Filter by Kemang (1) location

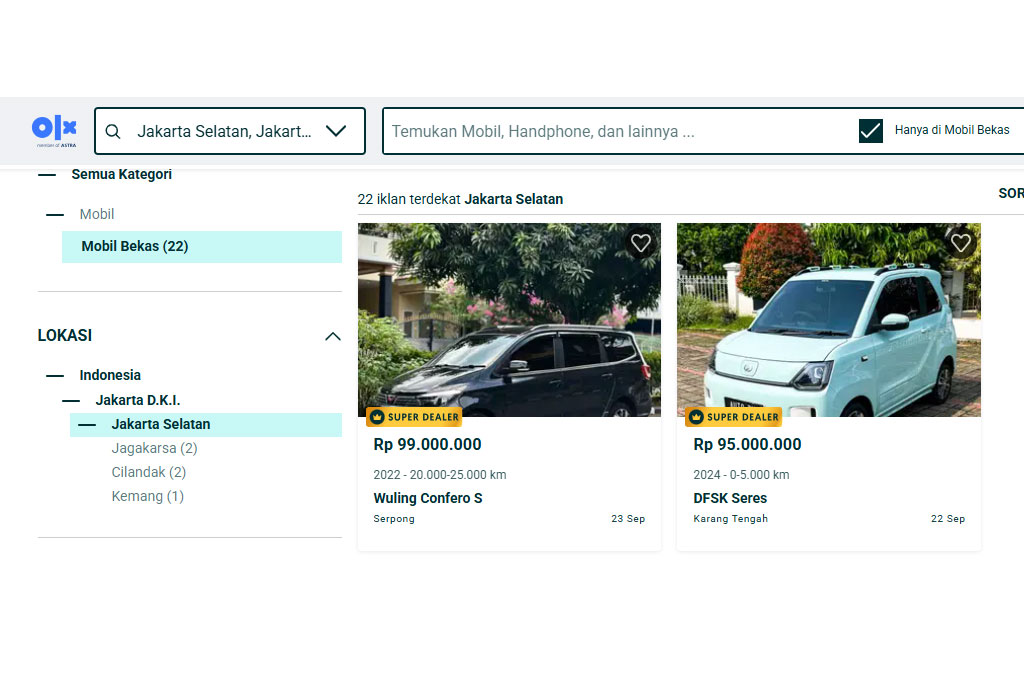coord(147,496)
